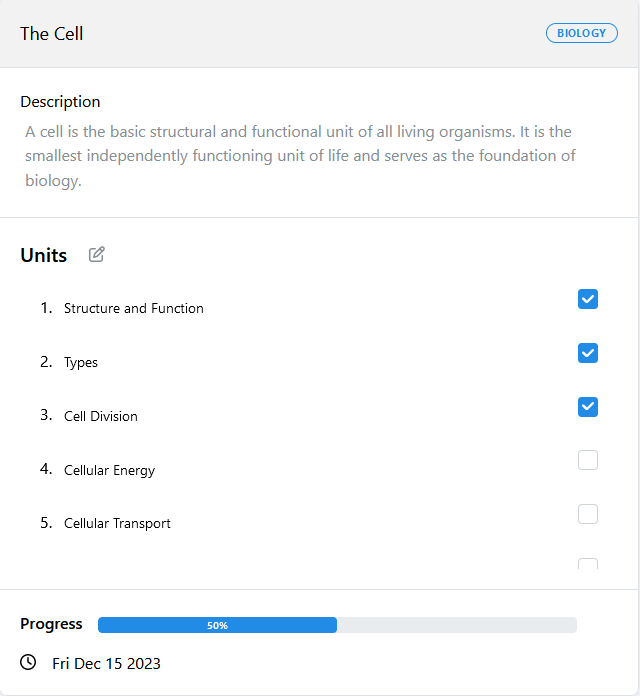
Task: Uncheck the Types unit checkbox
Action: pos(588,353)
